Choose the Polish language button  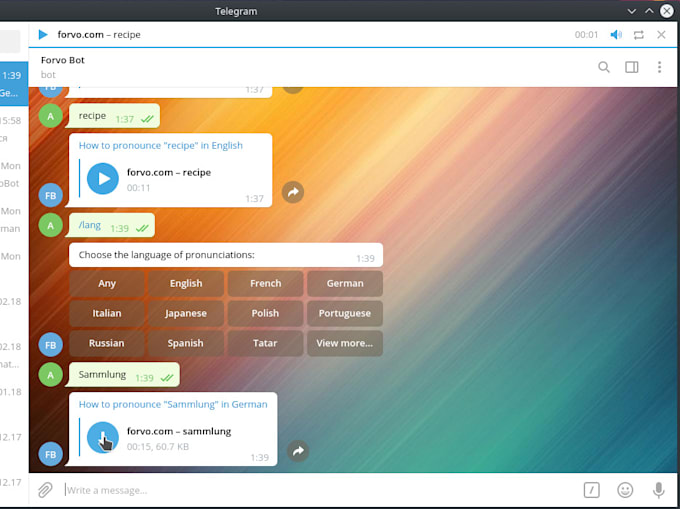265,313
